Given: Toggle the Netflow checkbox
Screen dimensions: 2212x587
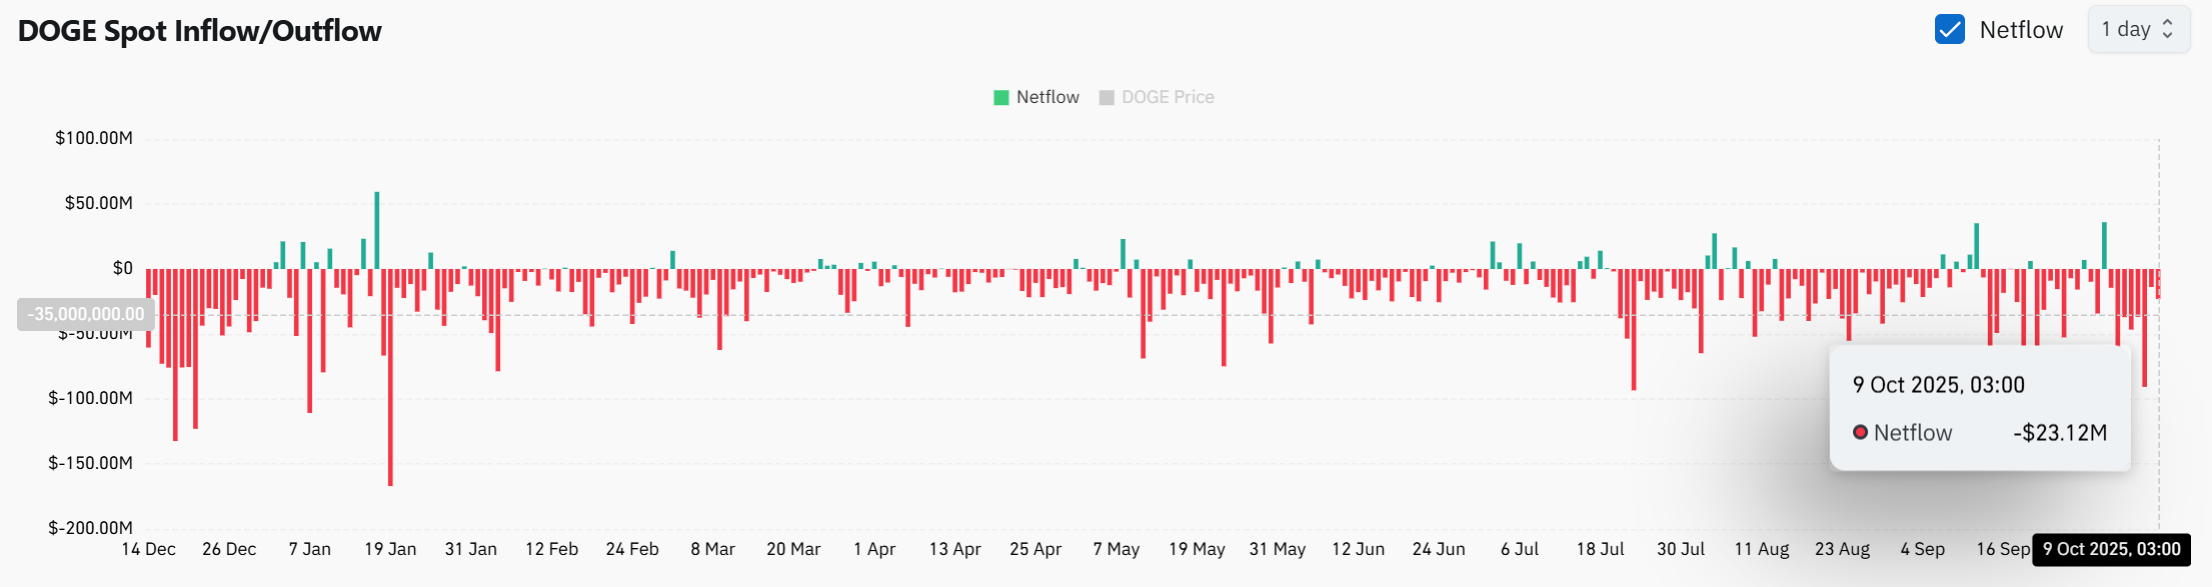Looking at the screenshot, I should click(1949, 30).
